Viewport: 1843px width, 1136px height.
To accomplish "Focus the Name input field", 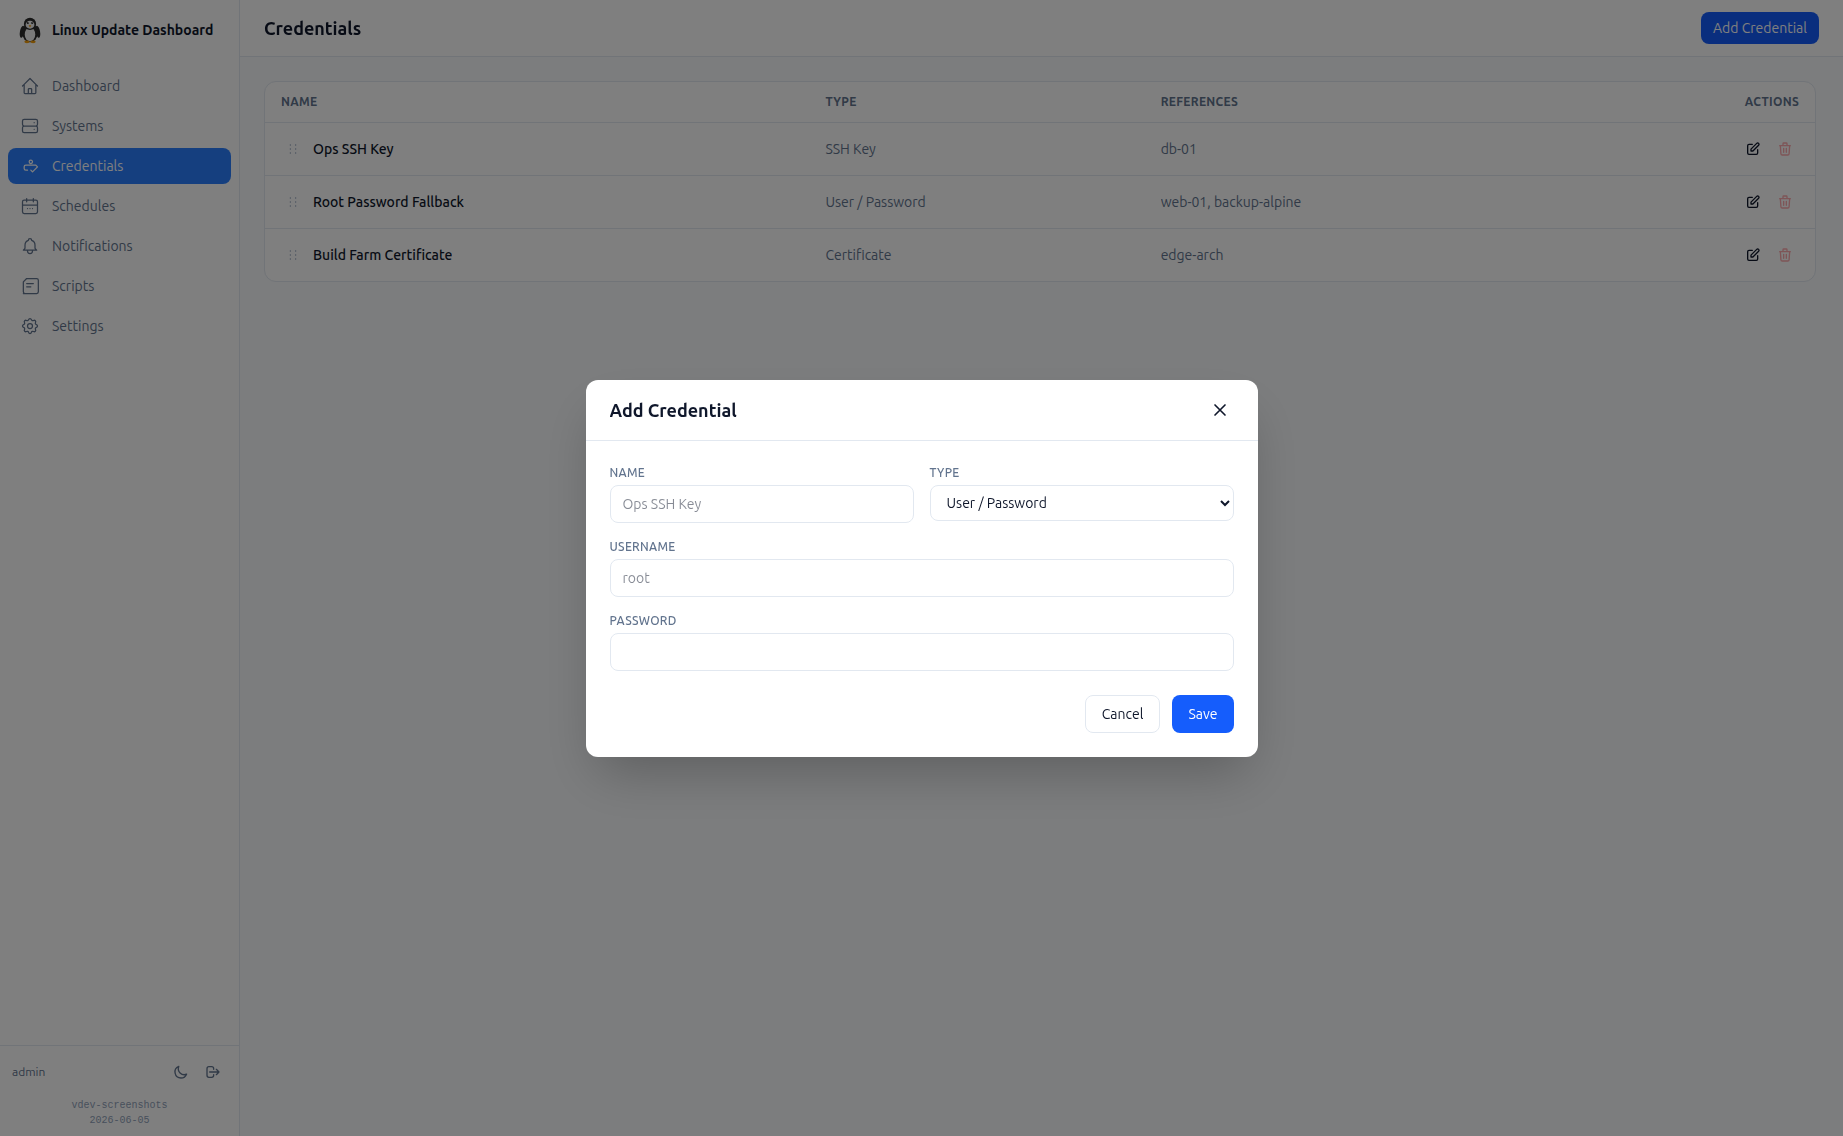I will (x=761, y=504).
